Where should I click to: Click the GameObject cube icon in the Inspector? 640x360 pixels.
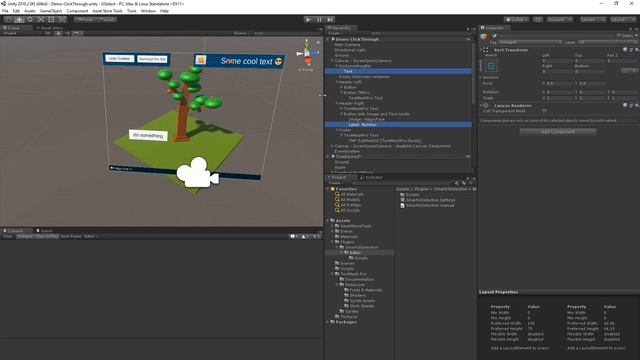point(484,36)
